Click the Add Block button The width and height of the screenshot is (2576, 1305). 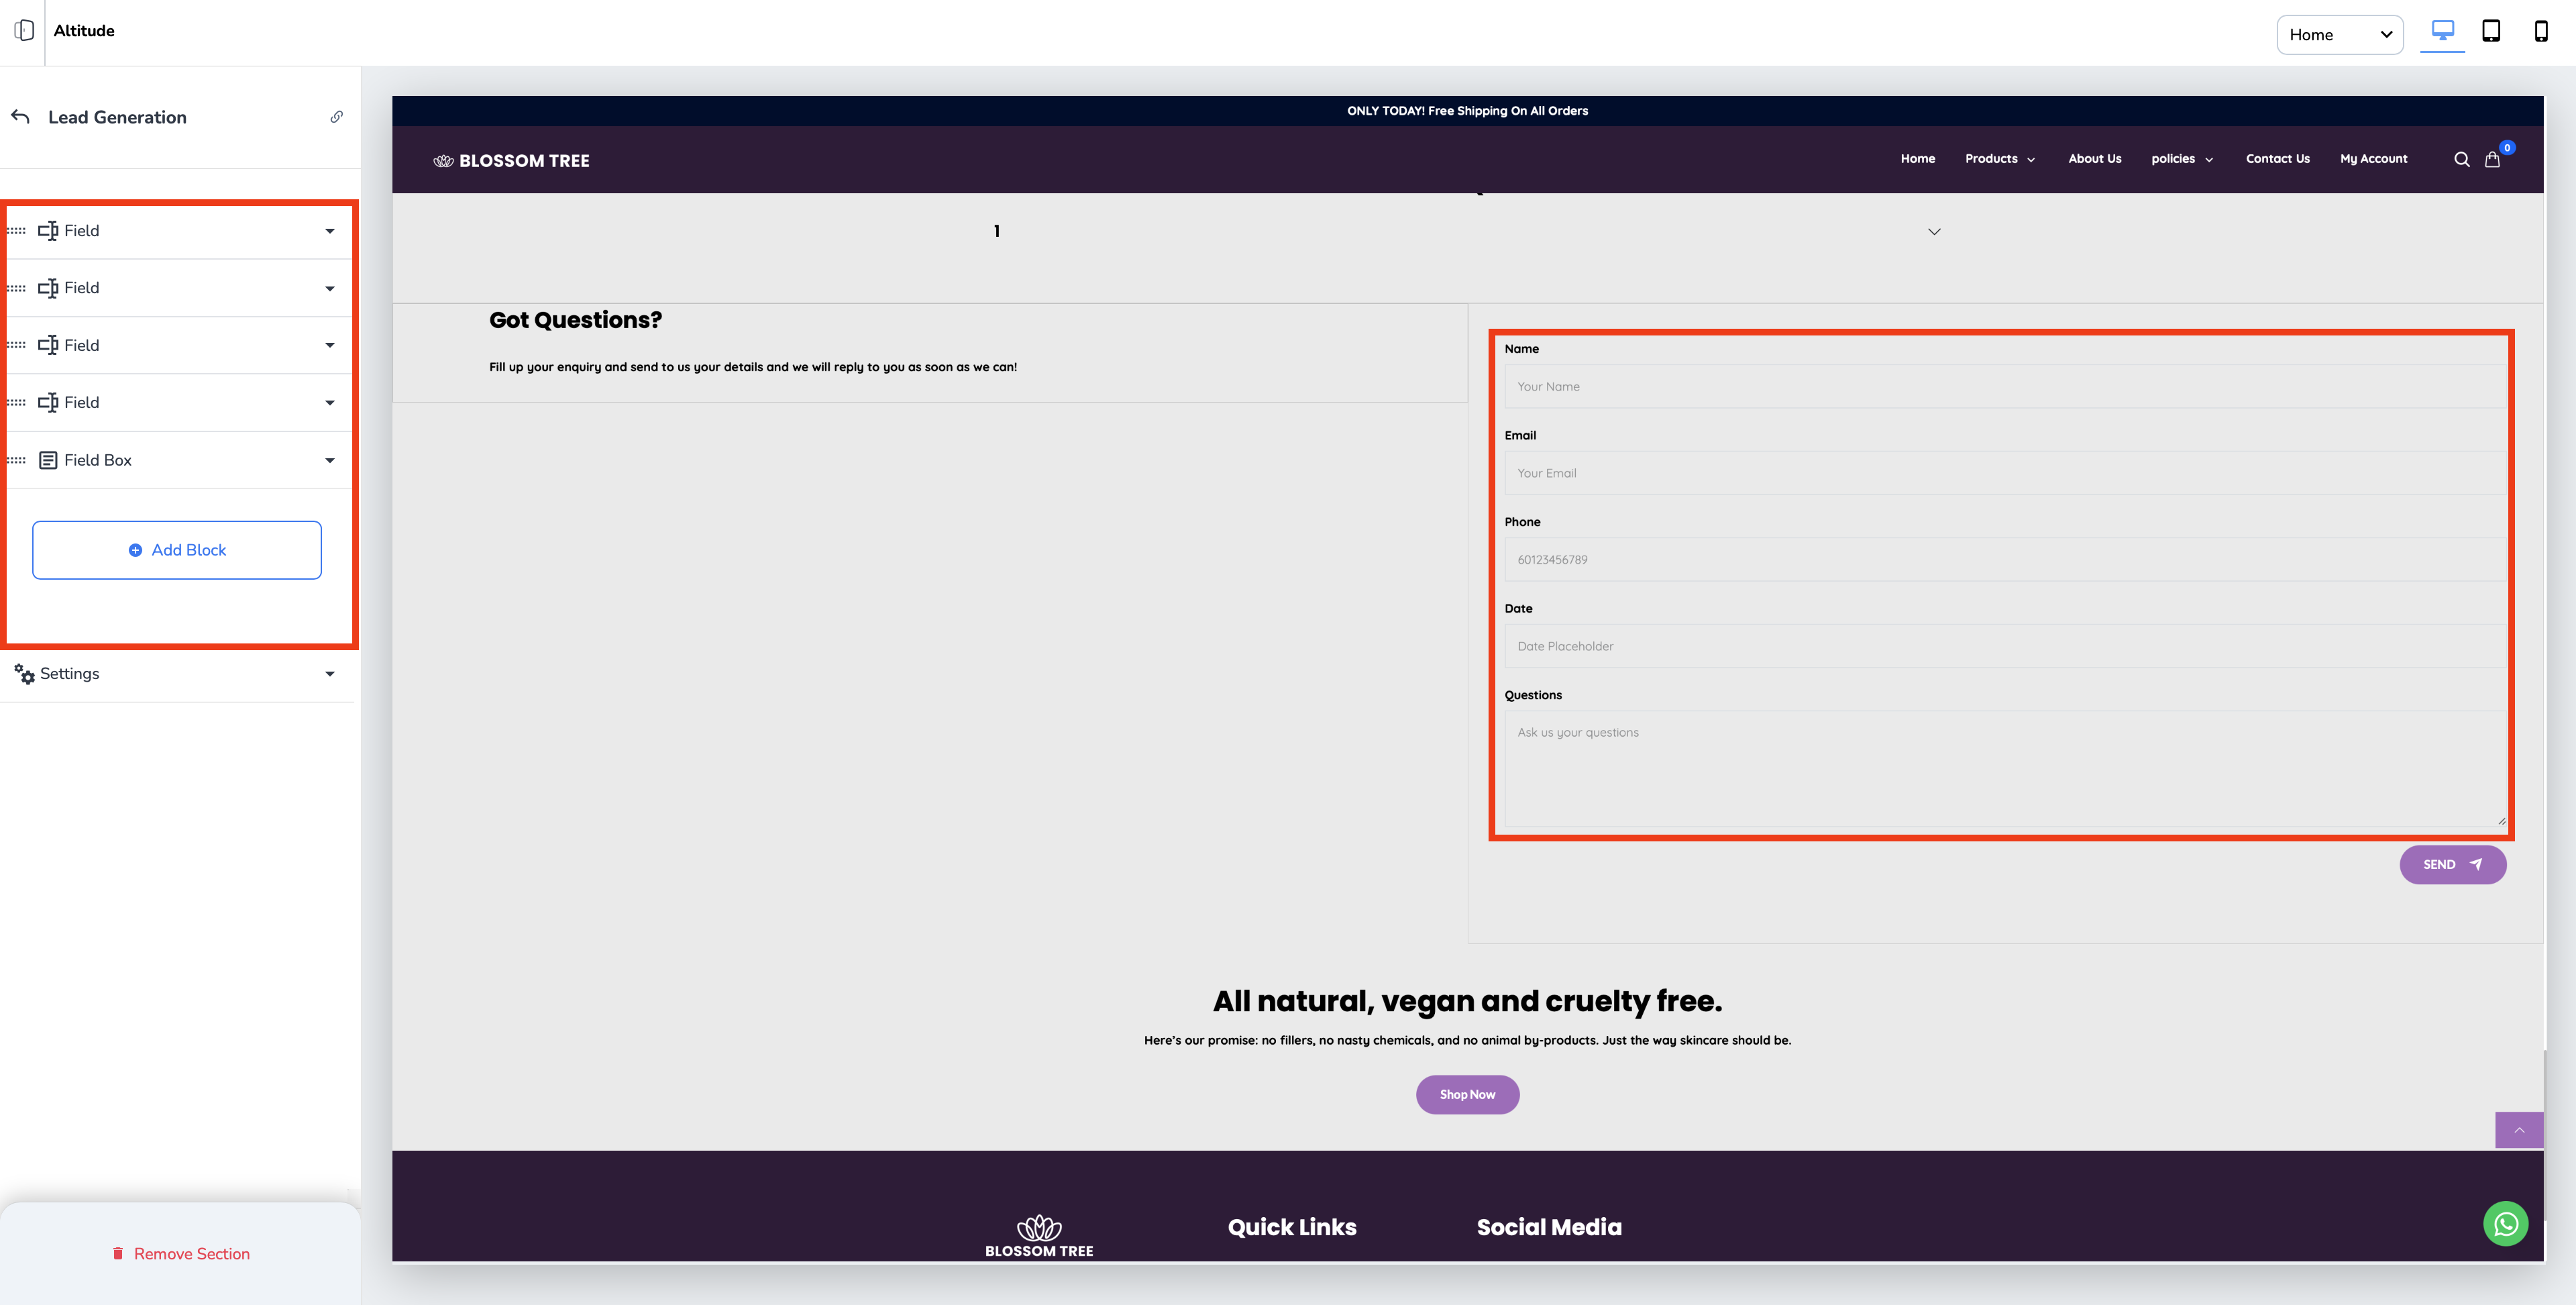177,550
